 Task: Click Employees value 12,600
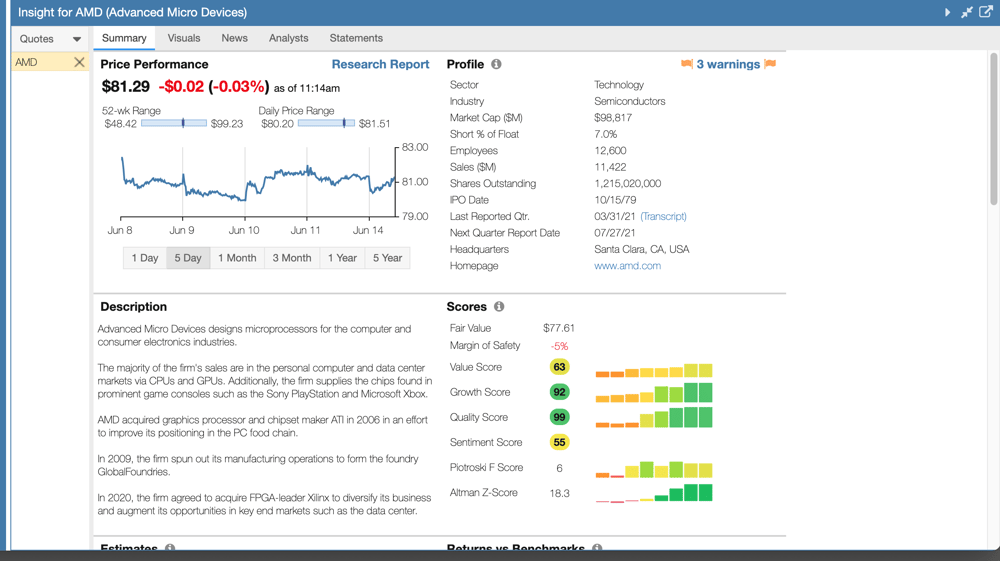[x=610, y=151]
